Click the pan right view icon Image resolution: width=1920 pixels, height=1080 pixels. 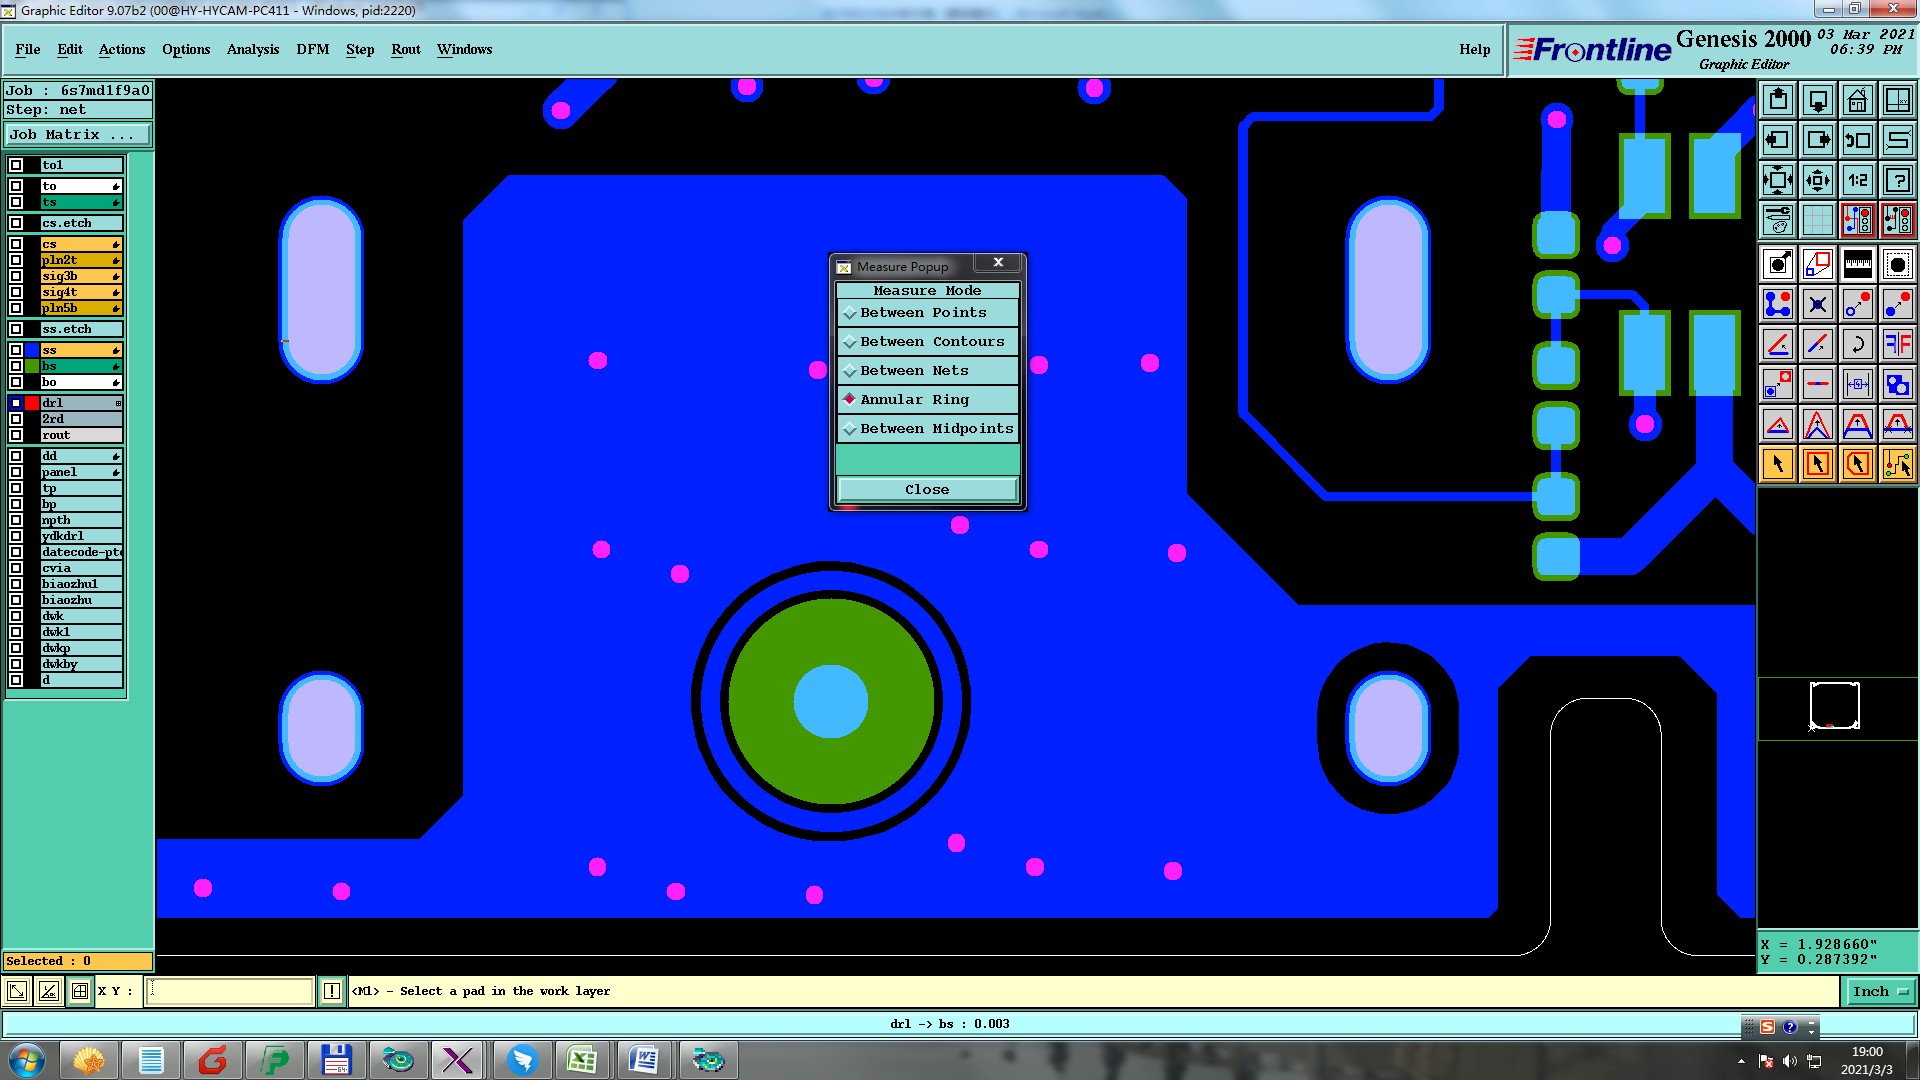click(x=1818, y=140)
